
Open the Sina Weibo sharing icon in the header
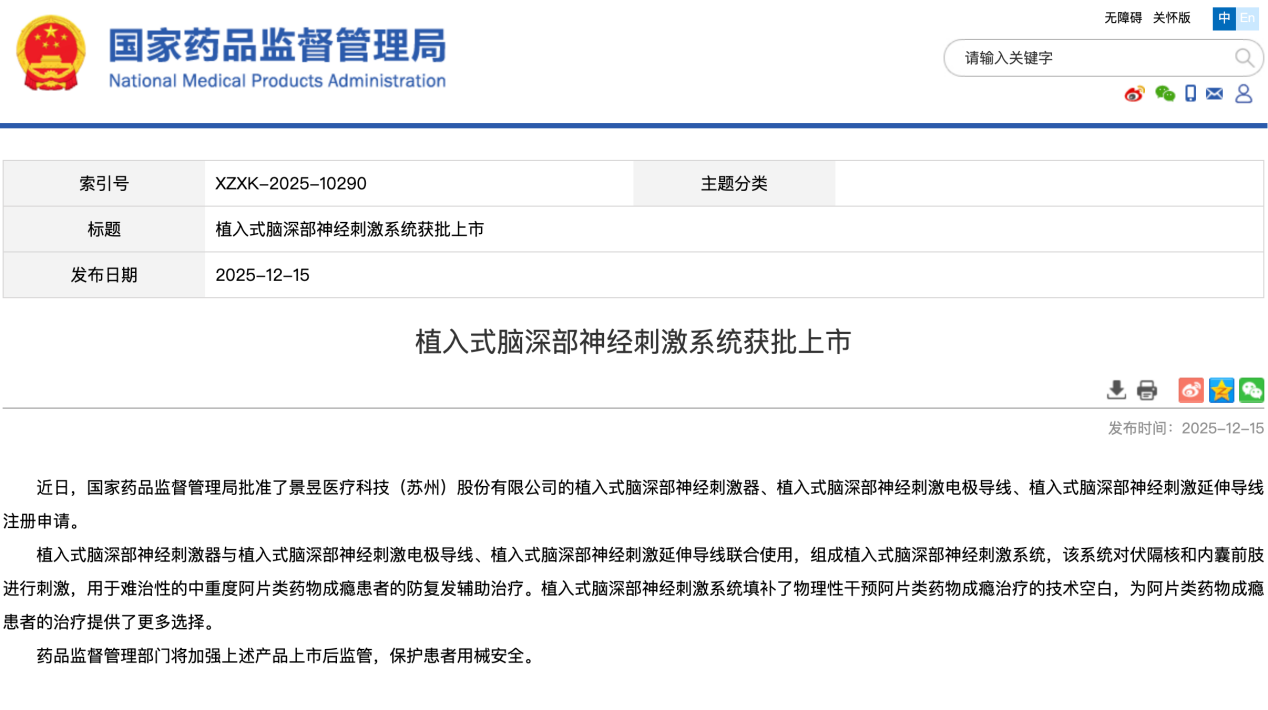coord(1135,93)
